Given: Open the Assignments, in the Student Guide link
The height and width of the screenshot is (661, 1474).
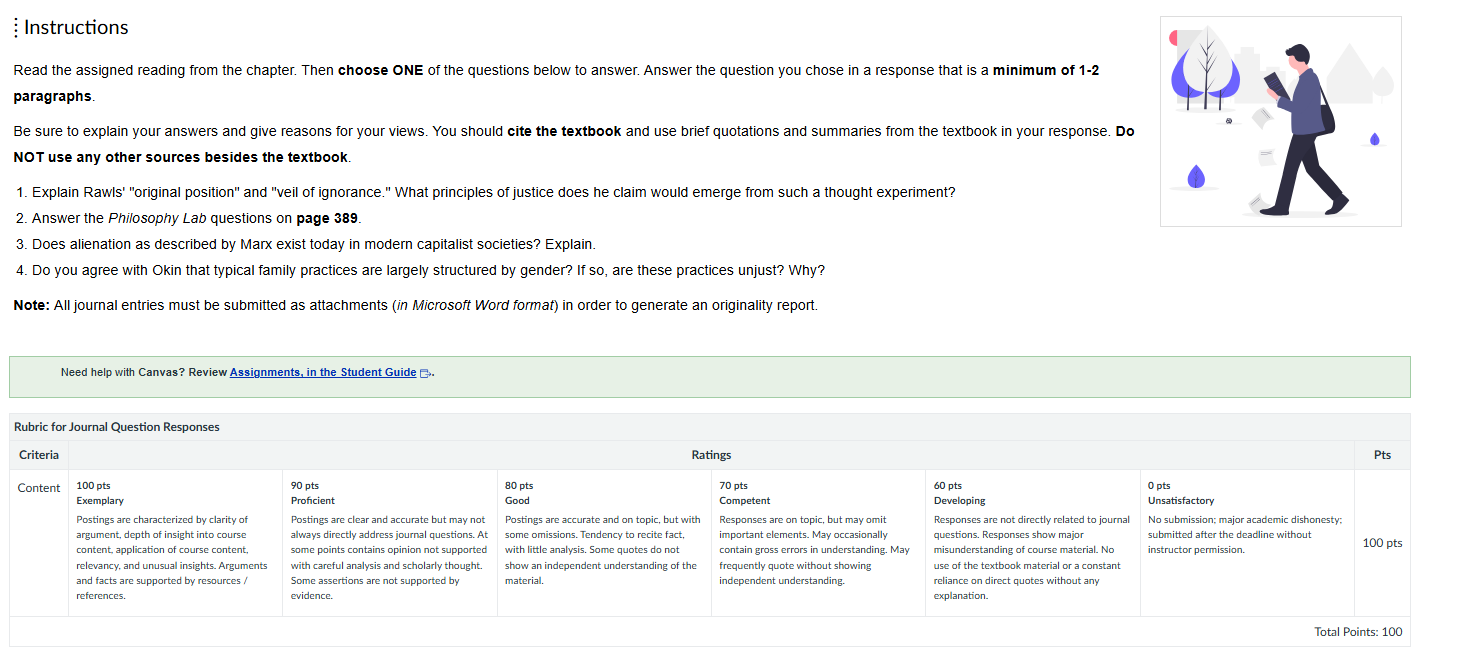Looking at the screenshot, I should pyautogui.click(x=323, y=372).
